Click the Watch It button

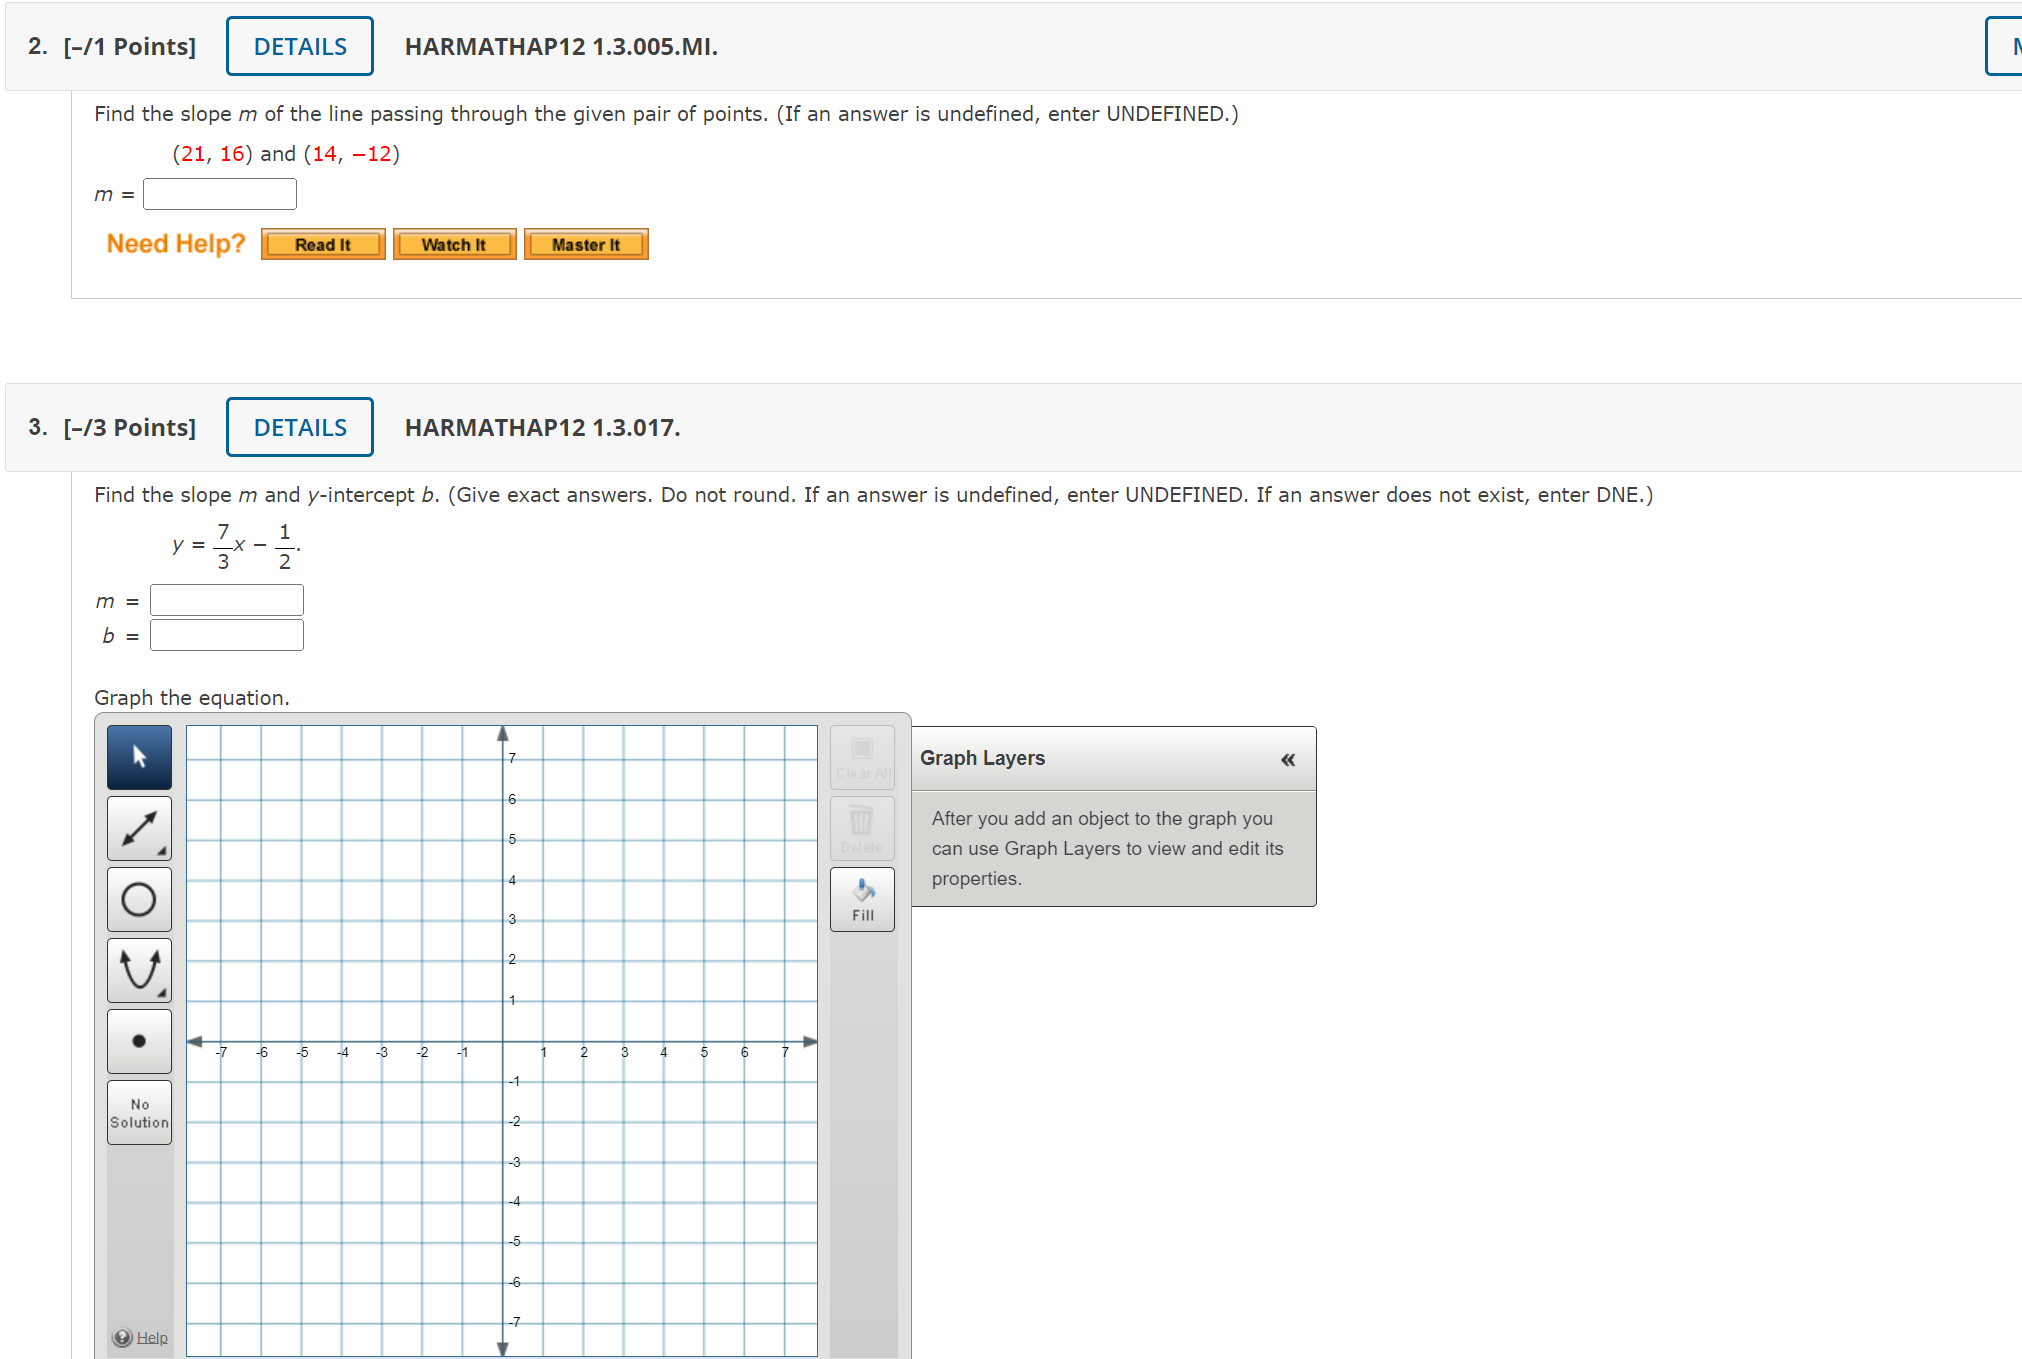point(454,243)
